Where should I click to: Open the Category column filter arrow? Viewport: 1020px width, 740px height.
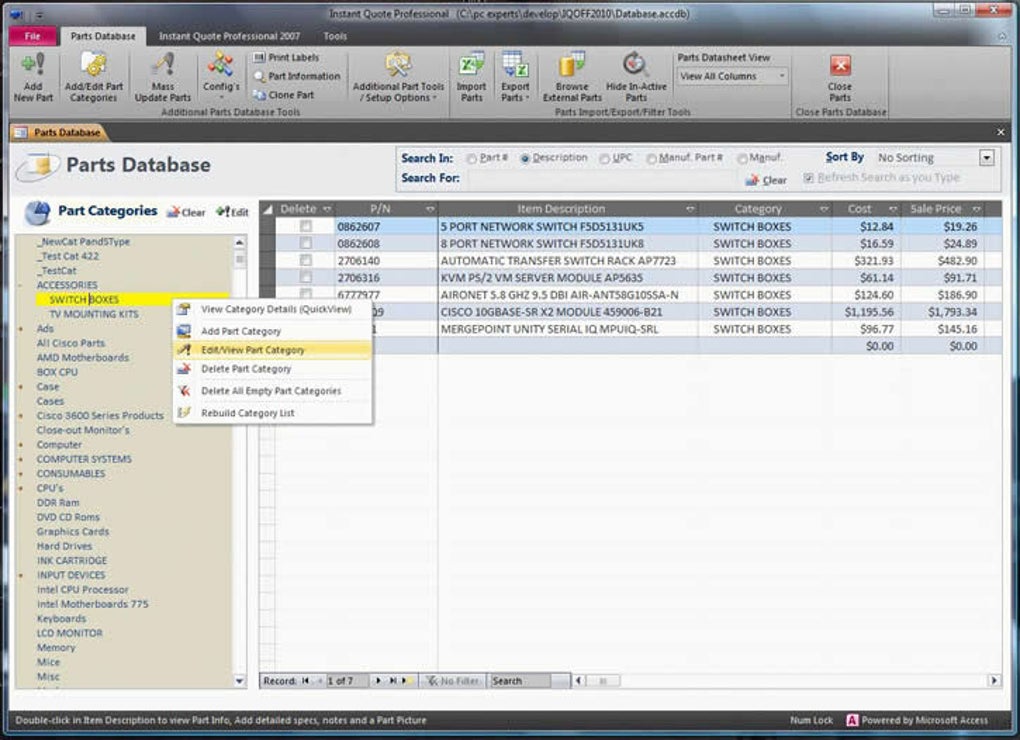coord(824,209)
